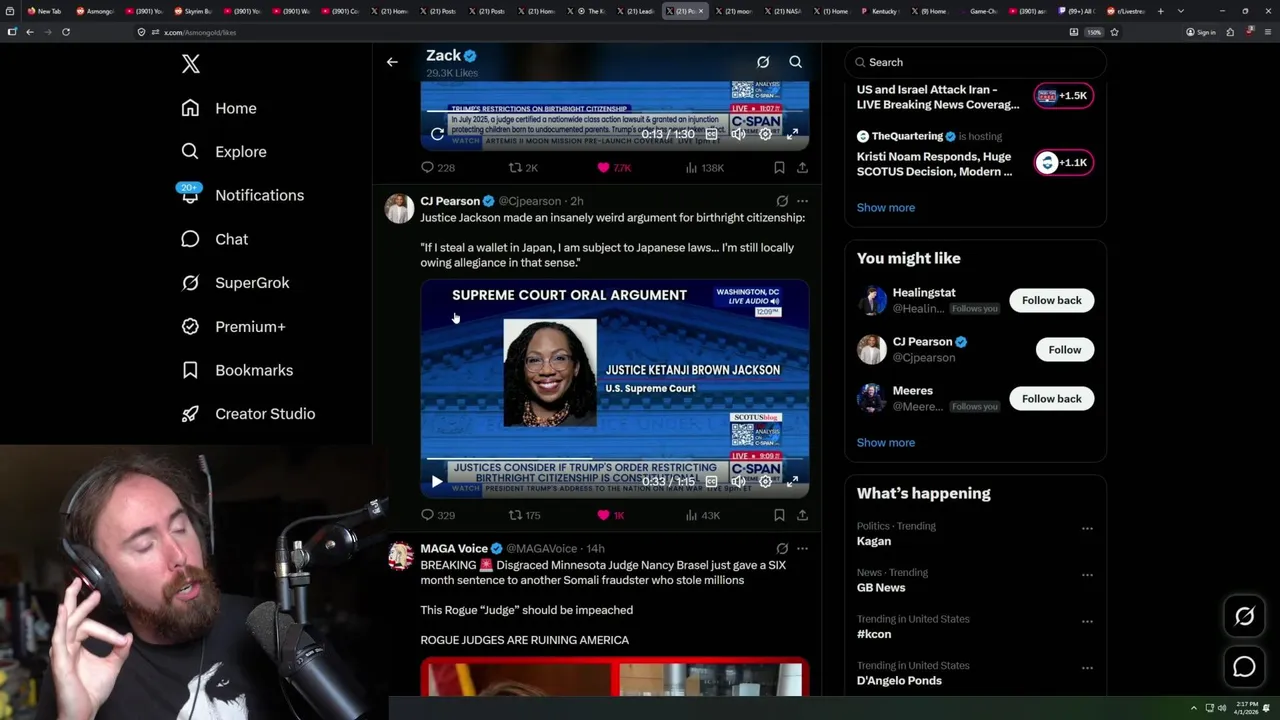Open the floating Grok button

tap(1244, 616)
